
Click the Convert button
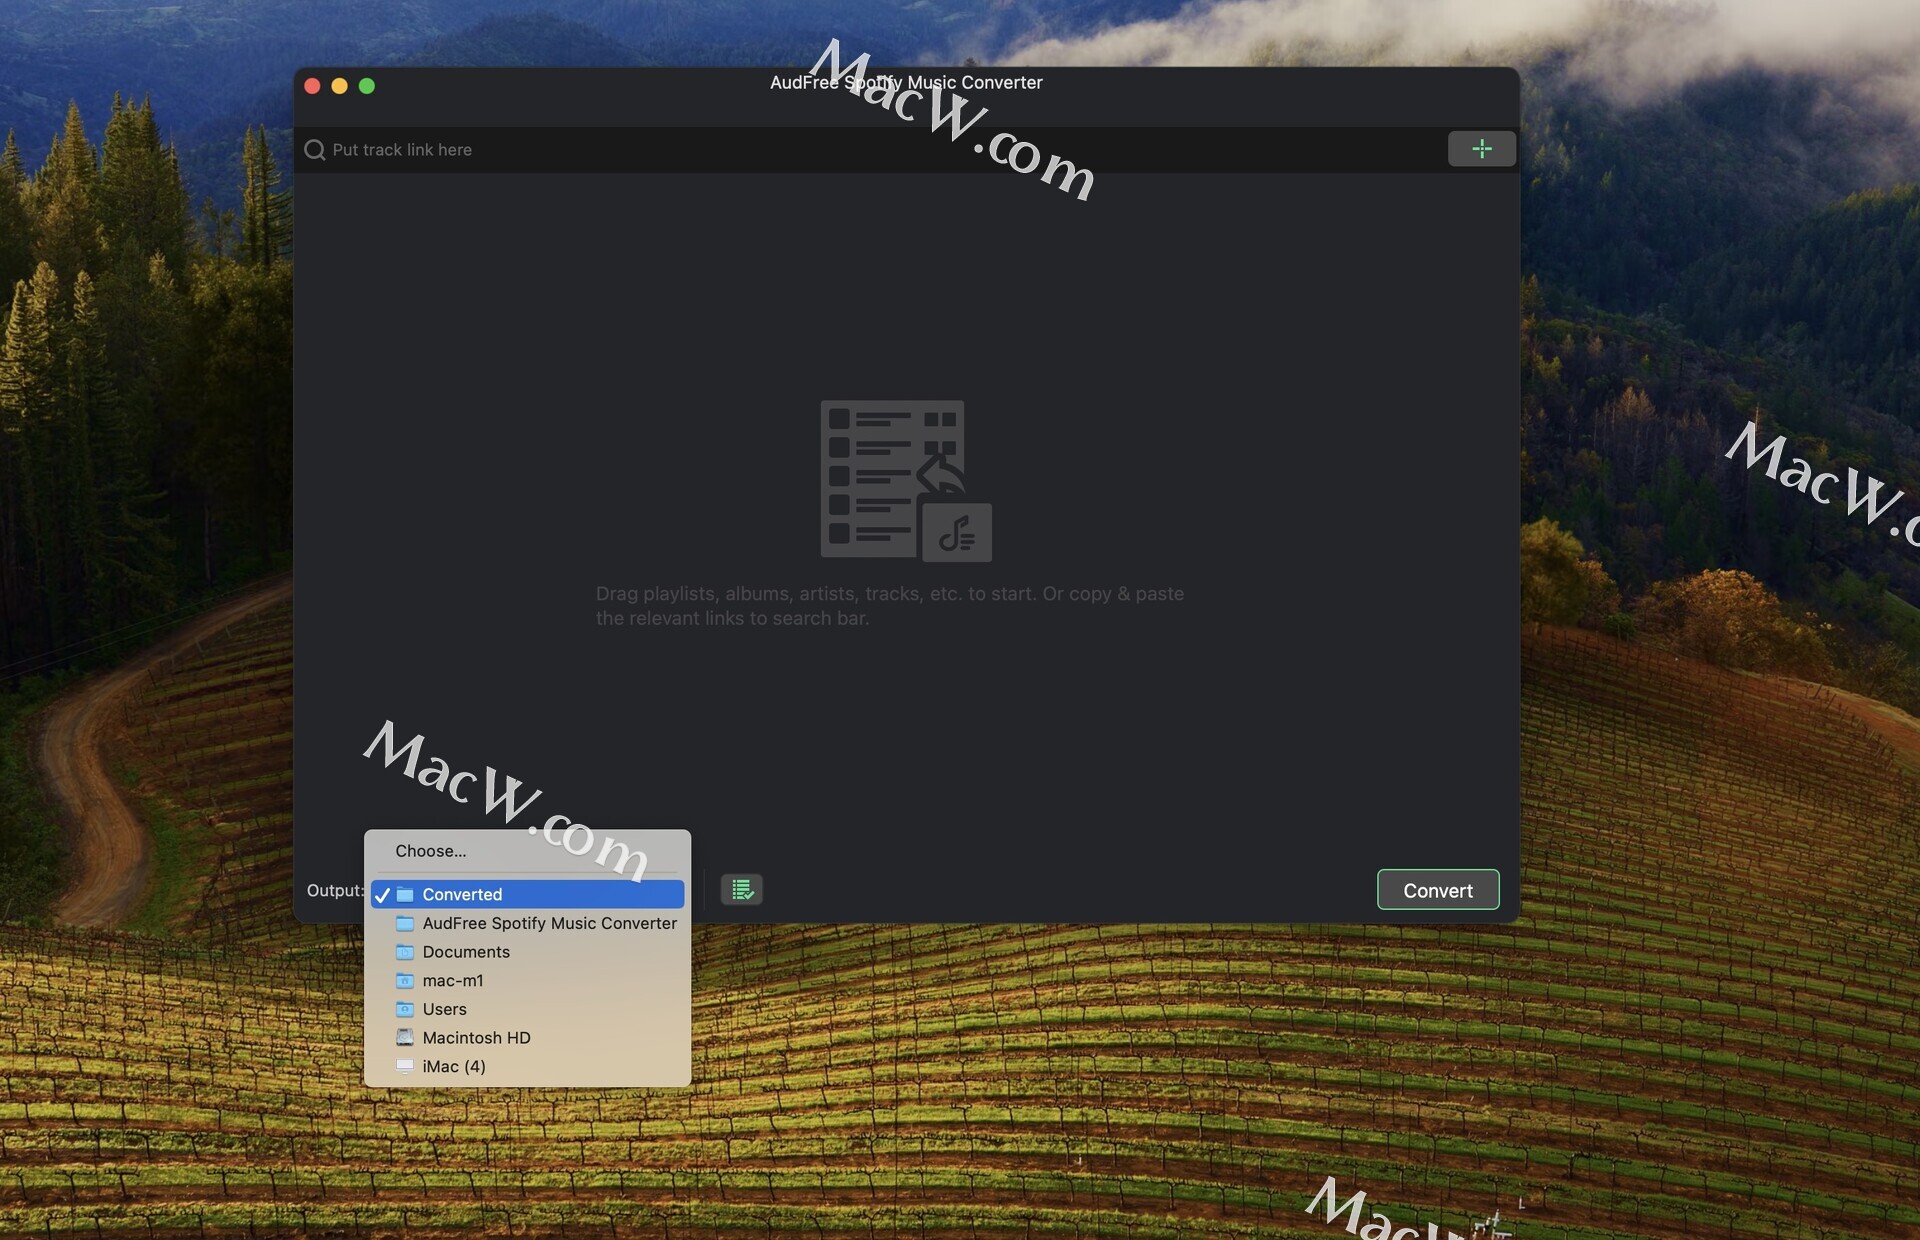tap(1438, 890)
